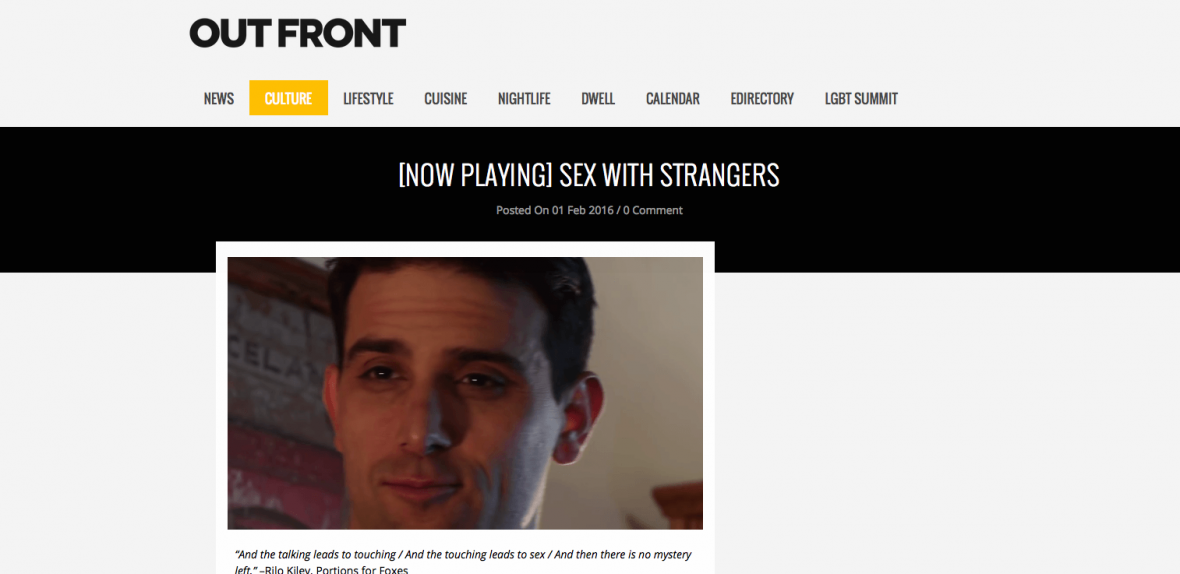Image resolution: width=1180 pixels, height=574 pixels.
Task: Click the 01 Feb 2016 post date
Action: coord(582,211)
